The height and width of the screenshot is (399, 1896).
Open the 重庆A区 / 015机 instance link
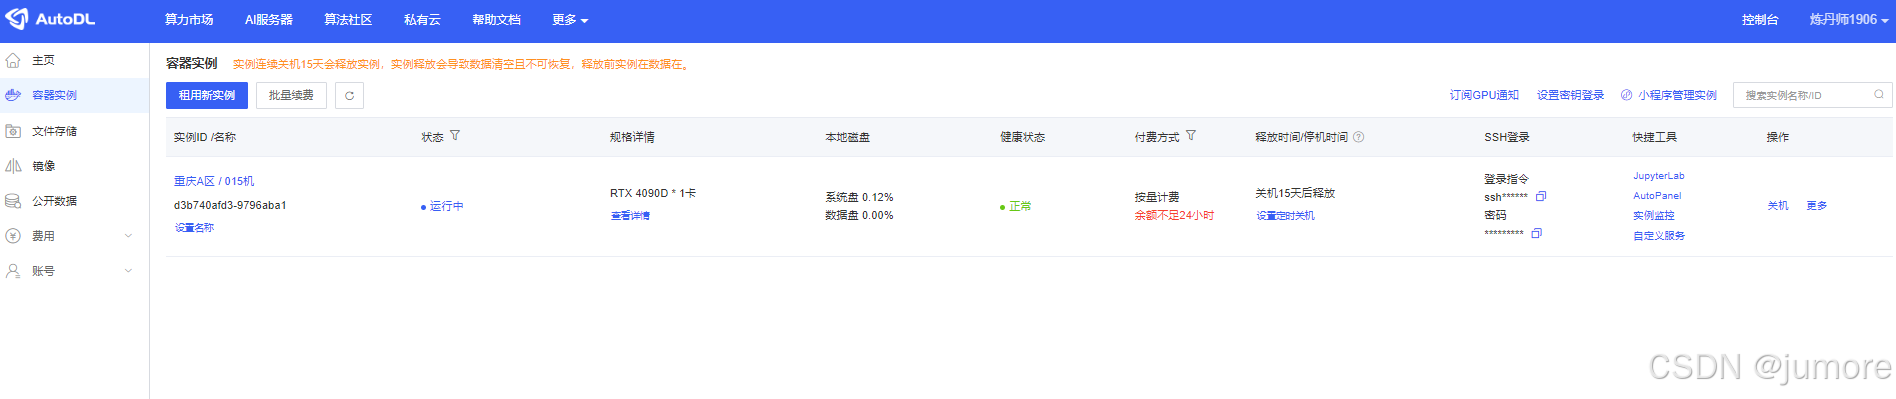coord(214,181)
